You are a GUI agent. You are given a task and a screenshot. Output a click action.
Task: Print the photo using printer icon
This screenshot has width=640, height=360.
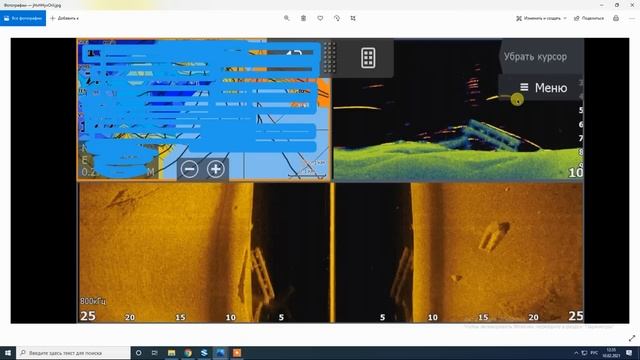(616, 18)
